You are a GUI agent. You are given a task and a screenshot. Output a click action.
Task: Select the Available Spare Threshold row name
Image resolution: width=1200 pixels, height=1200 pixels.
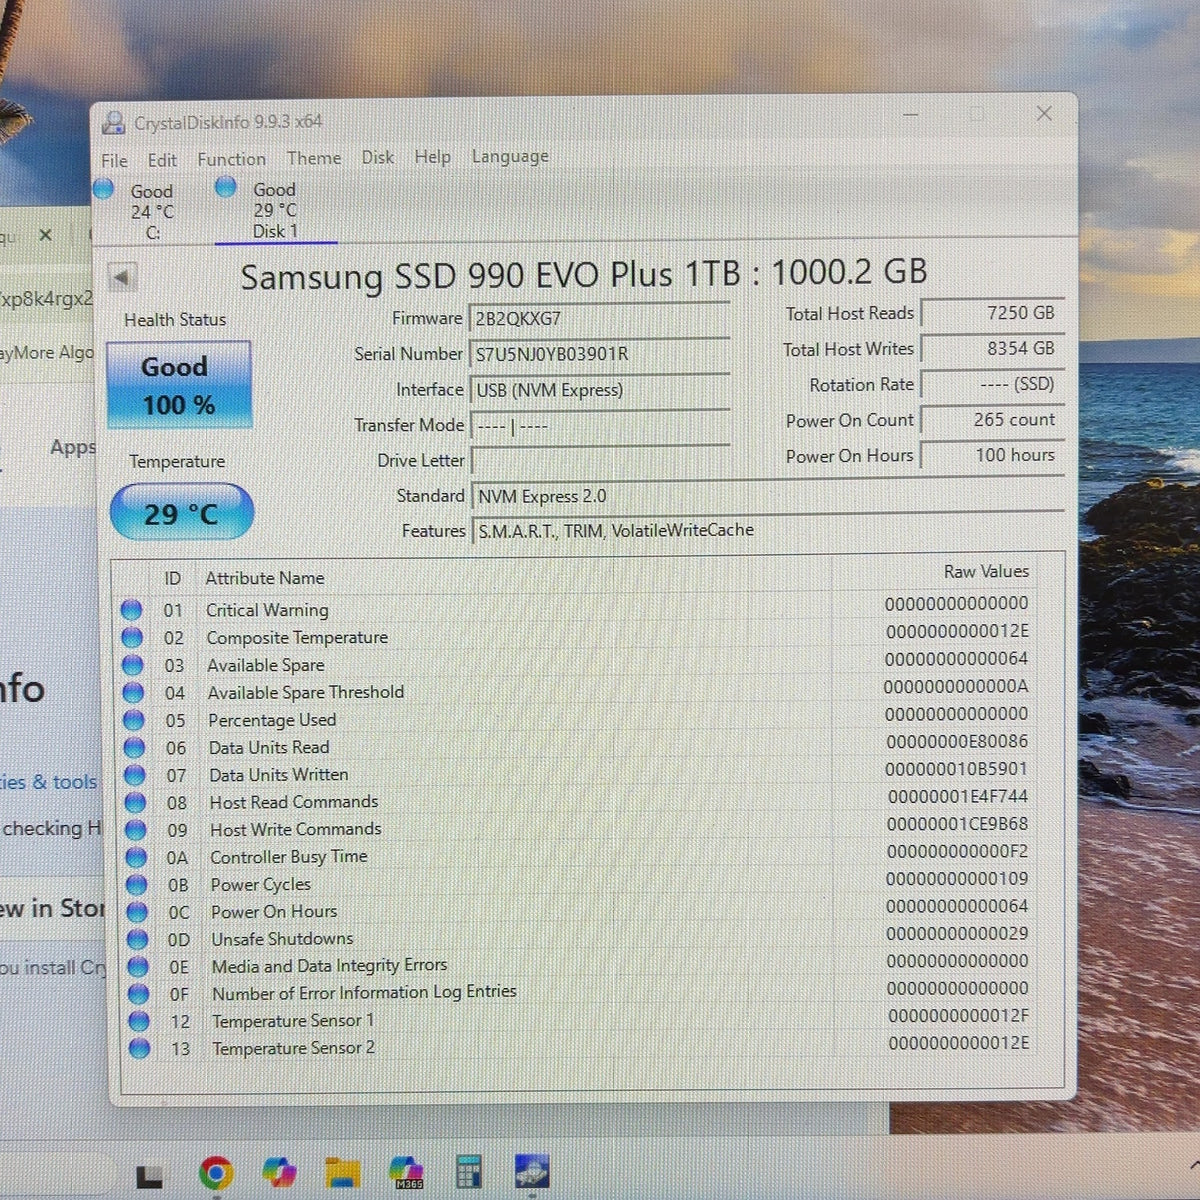tap(306, 692)
